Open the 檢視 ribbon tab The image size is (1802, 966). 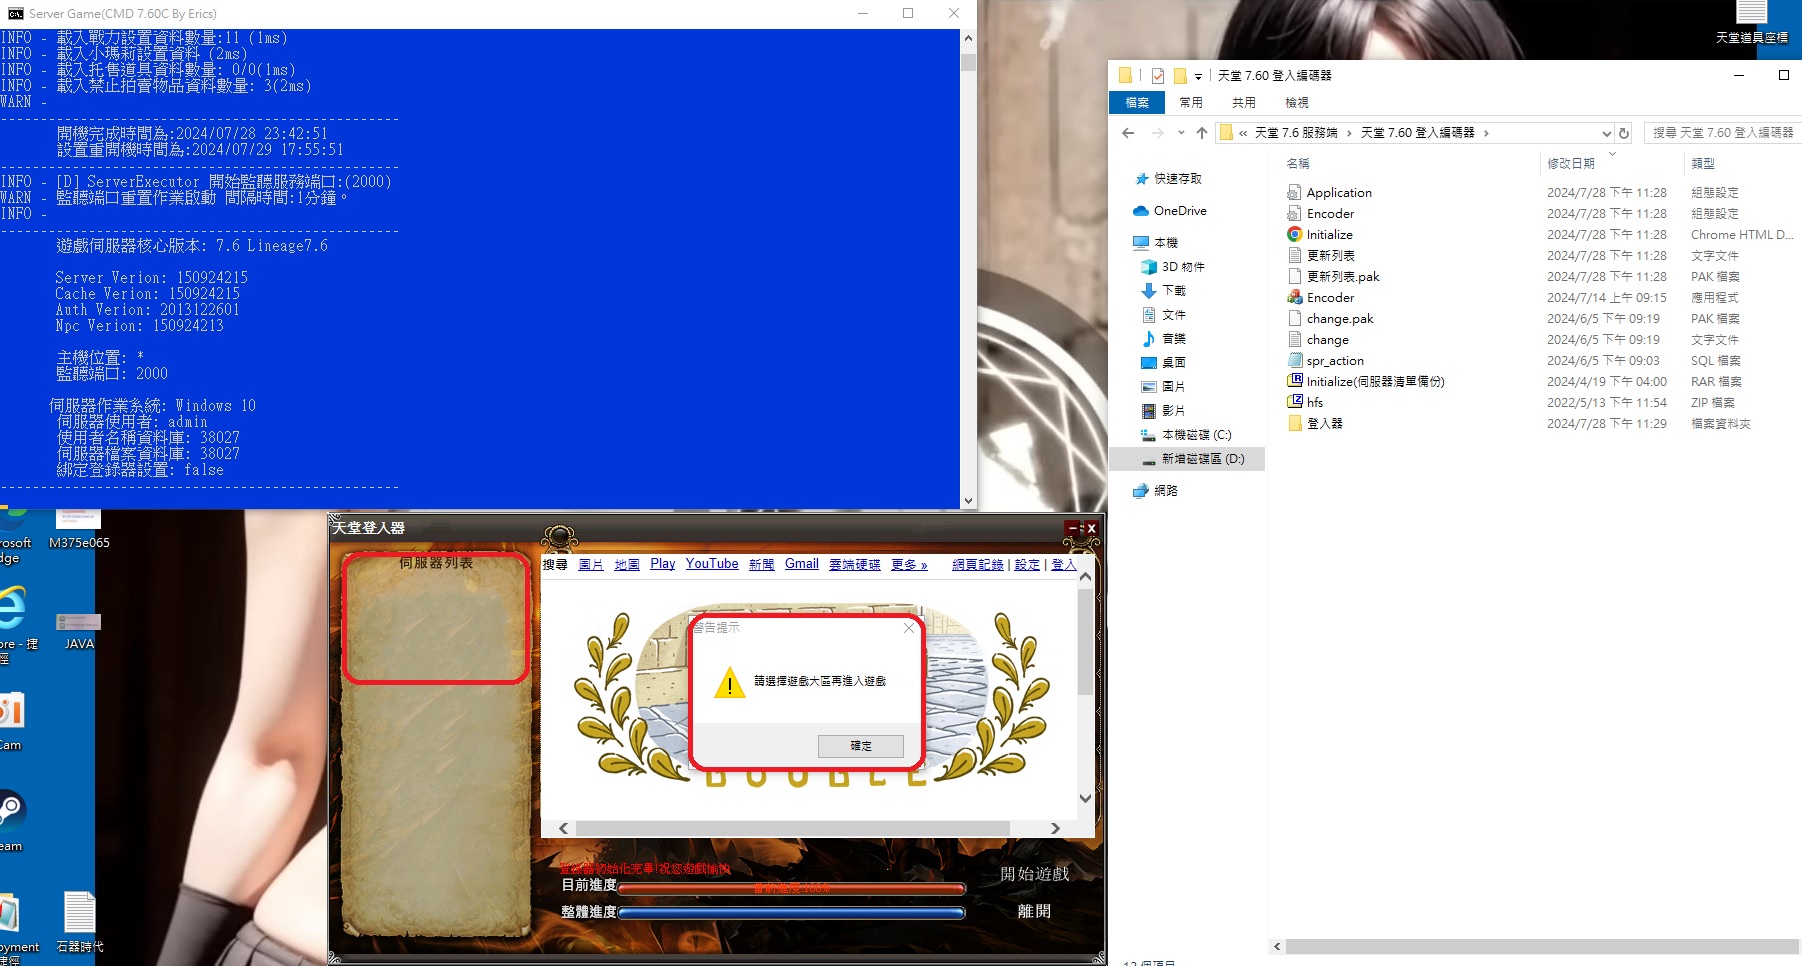(1297, 102)
